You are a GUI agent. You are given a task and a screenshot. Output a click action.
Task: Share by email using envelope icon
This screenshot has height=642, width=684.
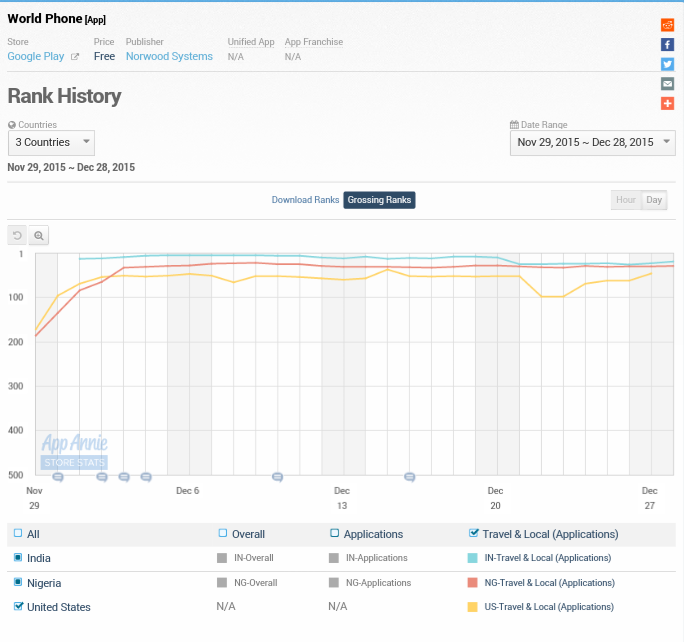tap(667, 84)
